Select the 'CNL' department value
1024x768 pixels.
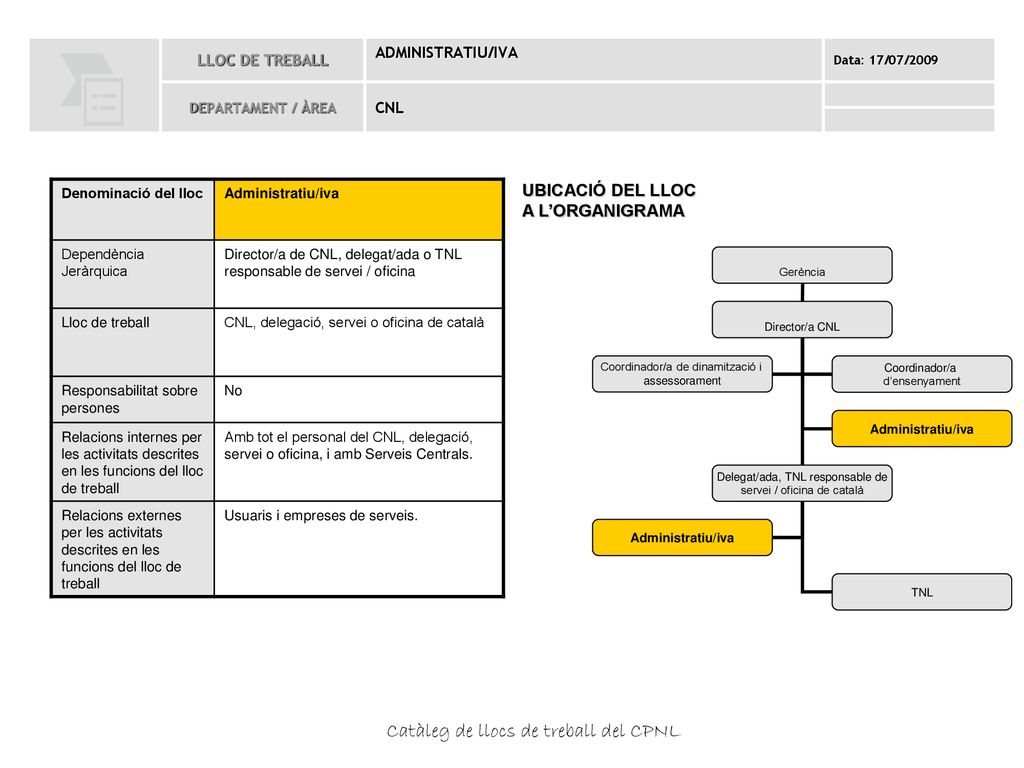[x=389, y=108]
